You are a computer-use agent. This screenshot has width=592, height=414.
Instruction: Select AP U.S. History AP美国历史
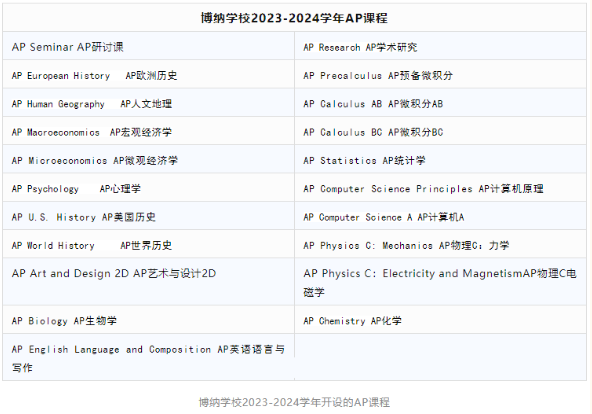pyautogui.click(x=148, y=216)
